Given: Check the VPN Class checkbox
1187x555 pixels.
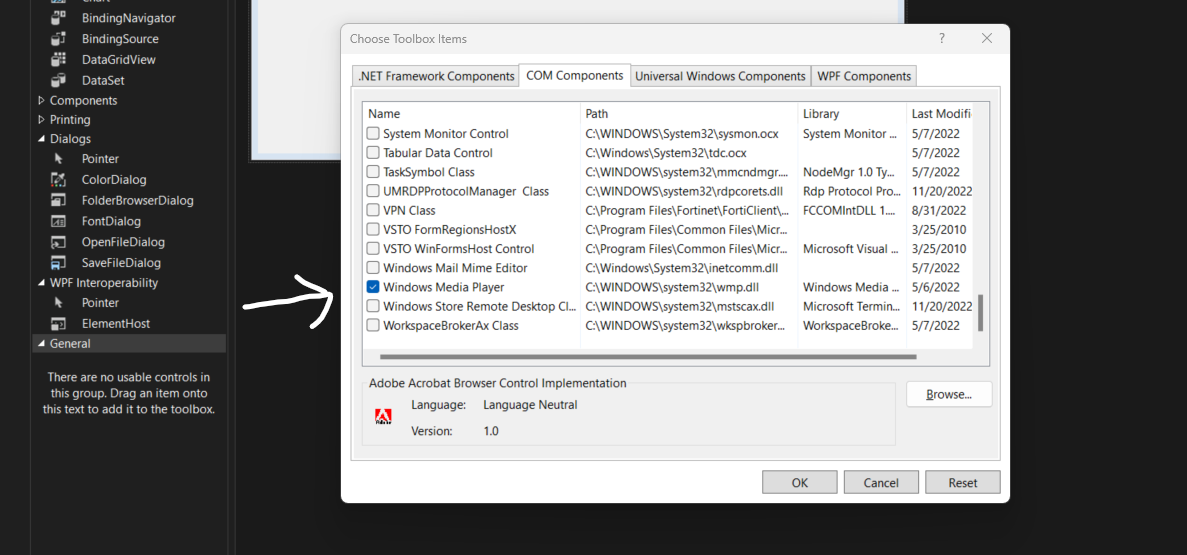Looking at the screenshot, I should pyautogui.click(x=372, y=210).
